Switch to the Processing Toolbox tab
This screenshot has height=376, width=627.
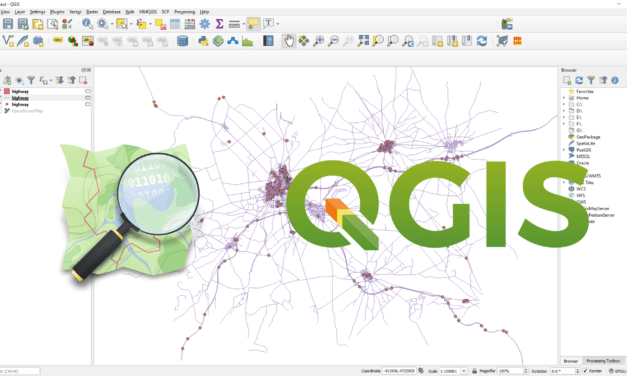coord(603,361)
